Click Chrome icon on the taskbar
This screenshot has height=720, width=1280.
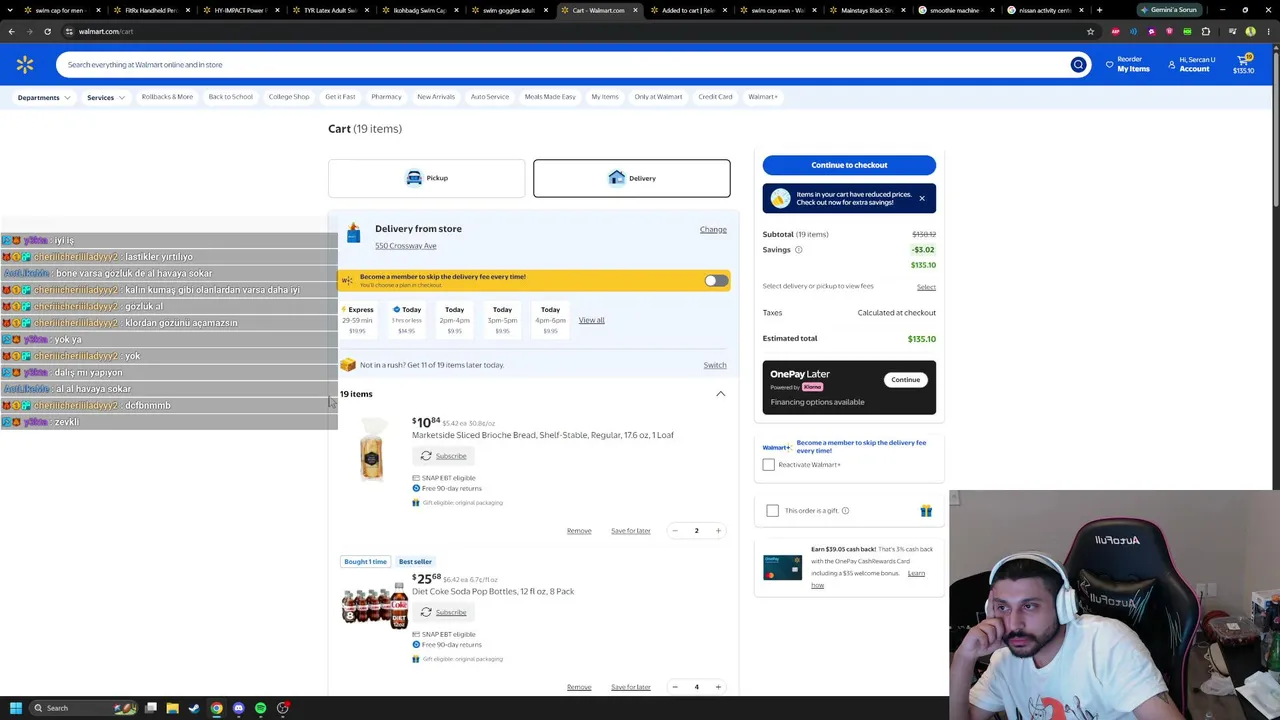coord(216,708)
